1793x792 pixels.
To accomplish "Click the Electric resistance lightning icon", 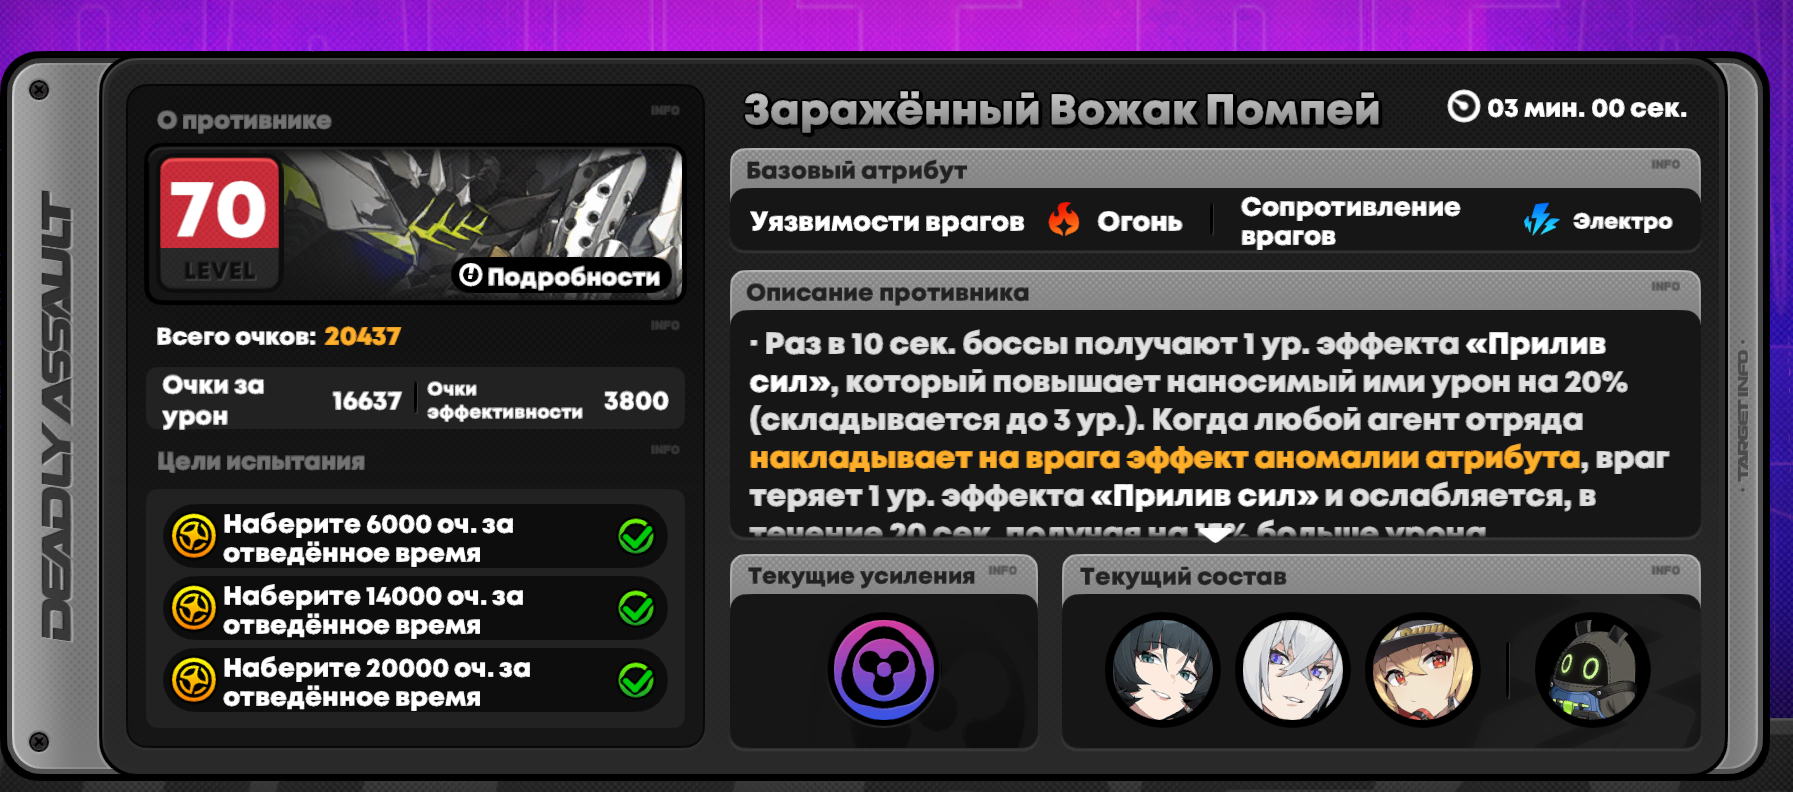I will tap(1541, 220).
